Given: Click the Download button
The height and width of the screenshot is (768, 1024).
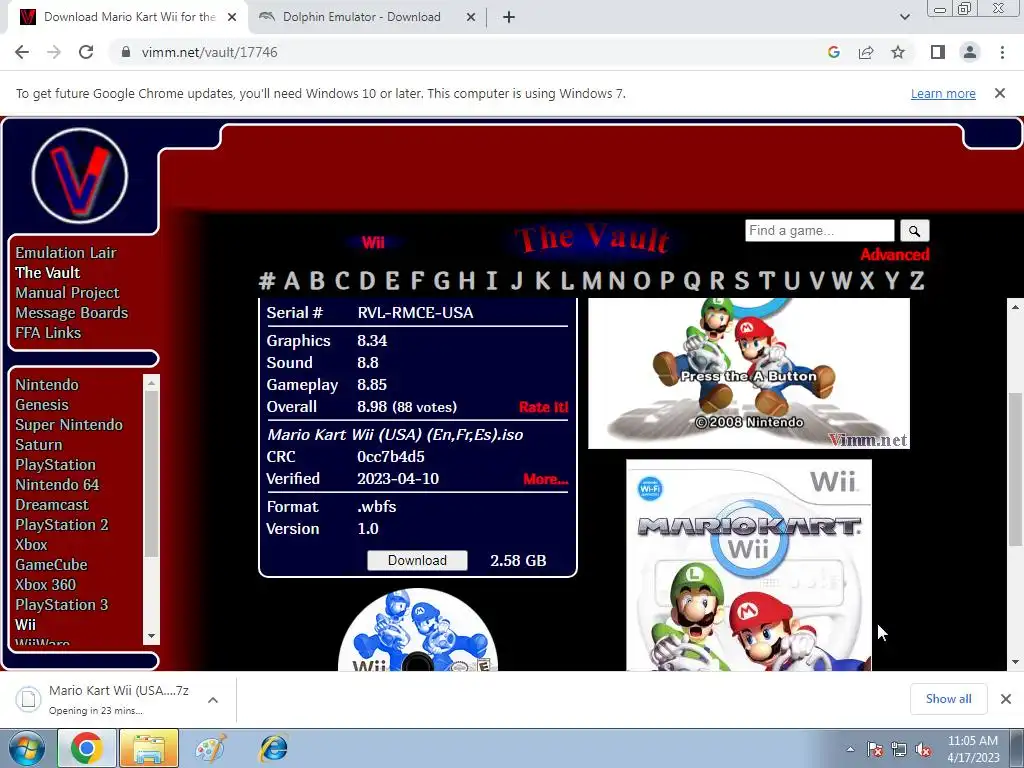Looking at the screenshot, I should point(417,560).
